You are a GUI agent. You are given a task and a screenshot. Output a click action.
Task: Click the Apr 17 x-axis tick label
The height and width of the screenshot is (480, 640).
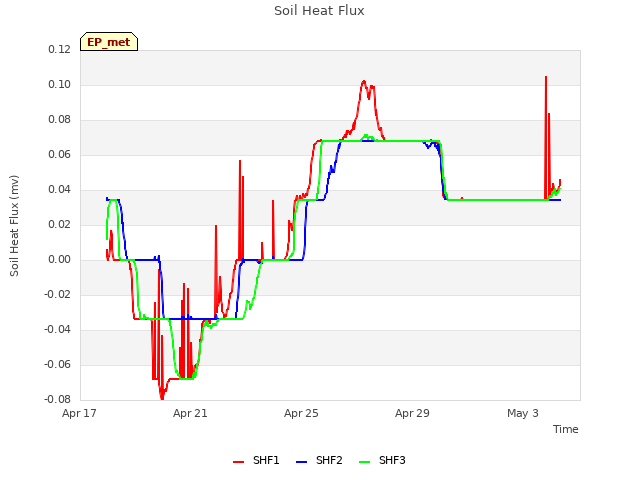pos(79,413)
